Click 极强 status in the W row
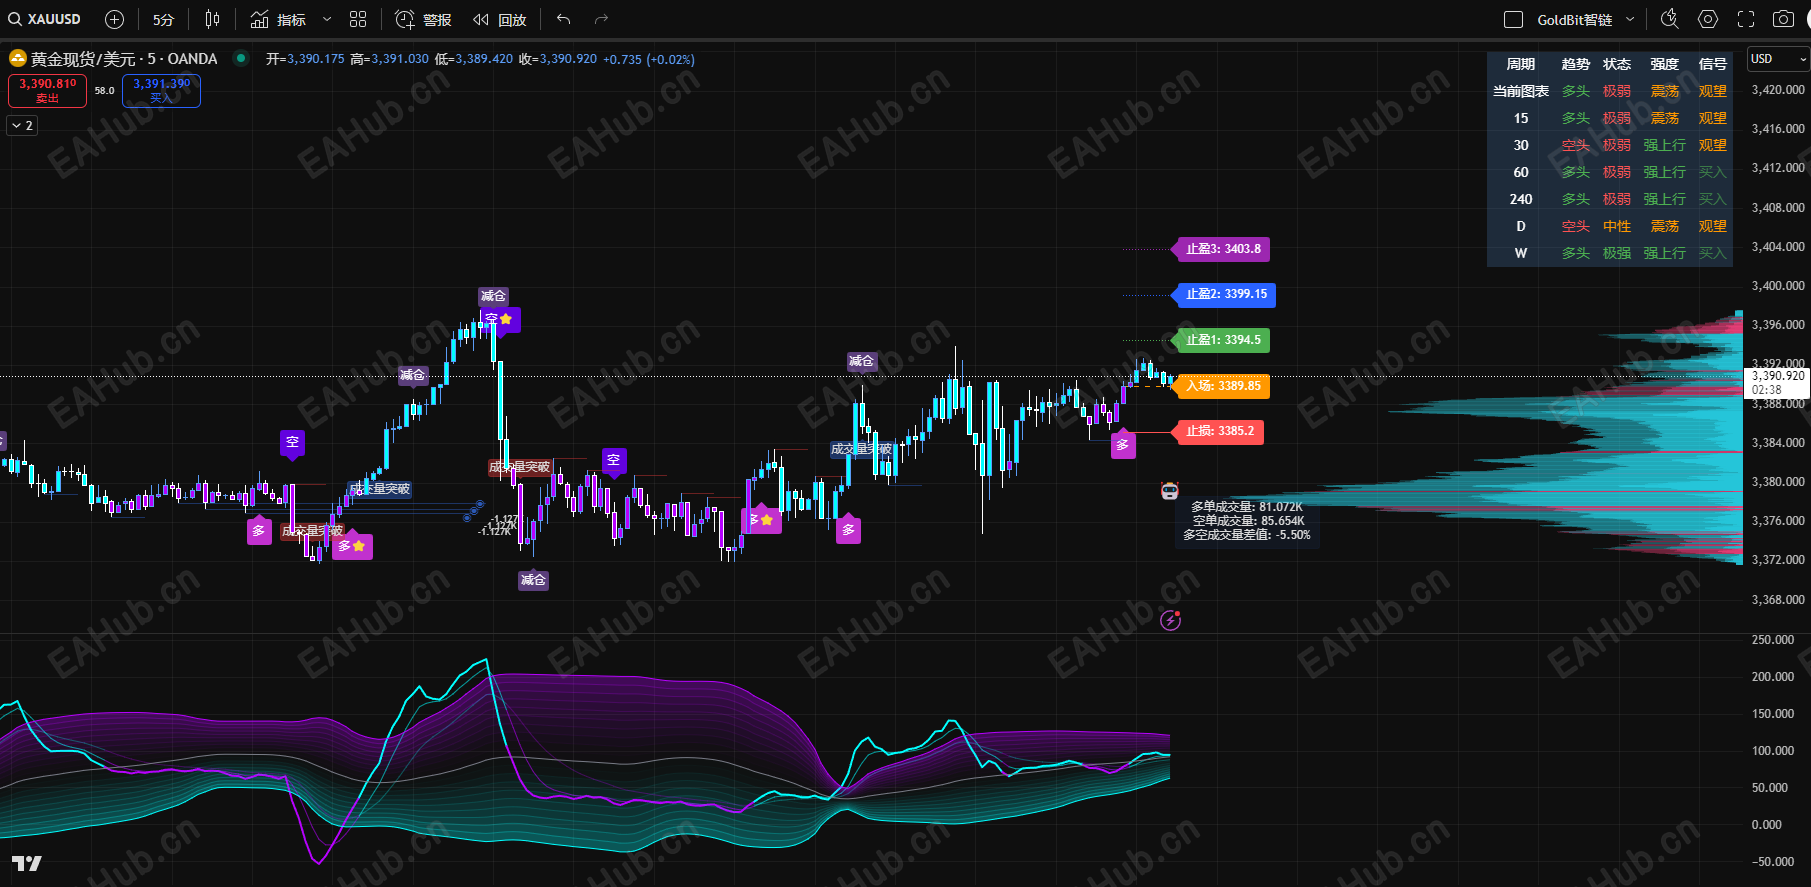This screenshot has height=887, width=1811. click(1616, 253)
